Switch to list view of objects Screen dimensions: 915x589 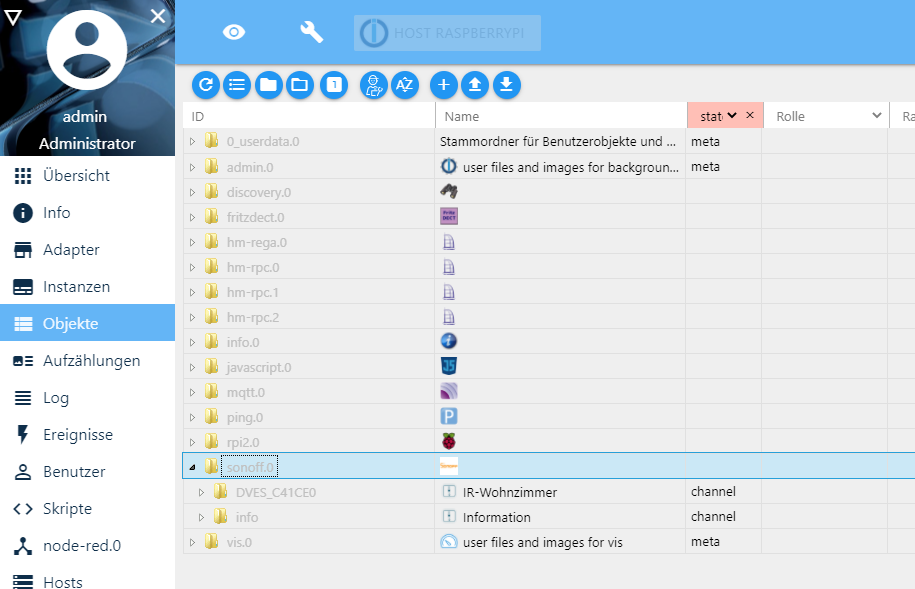(237, 85)
